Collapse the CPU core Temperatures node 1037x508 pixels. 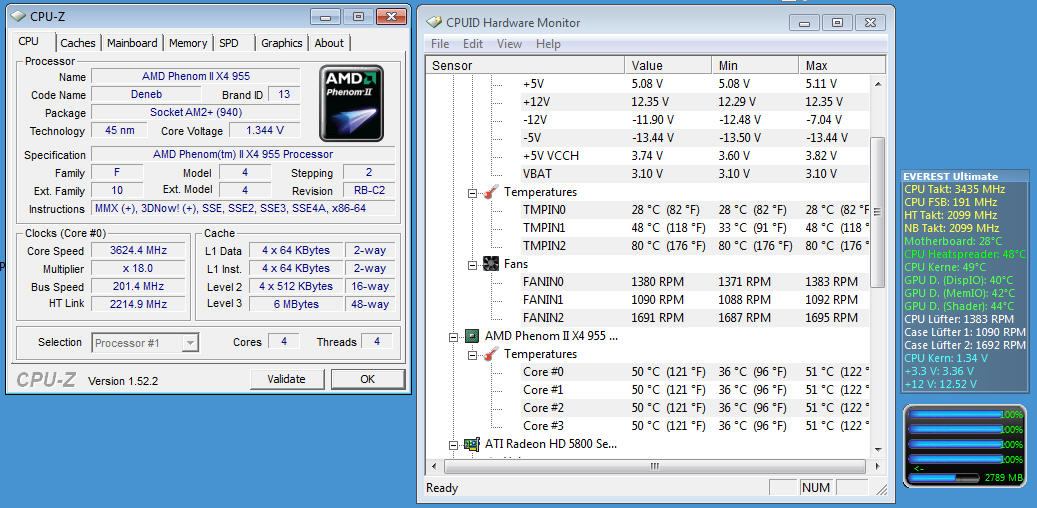472,355
